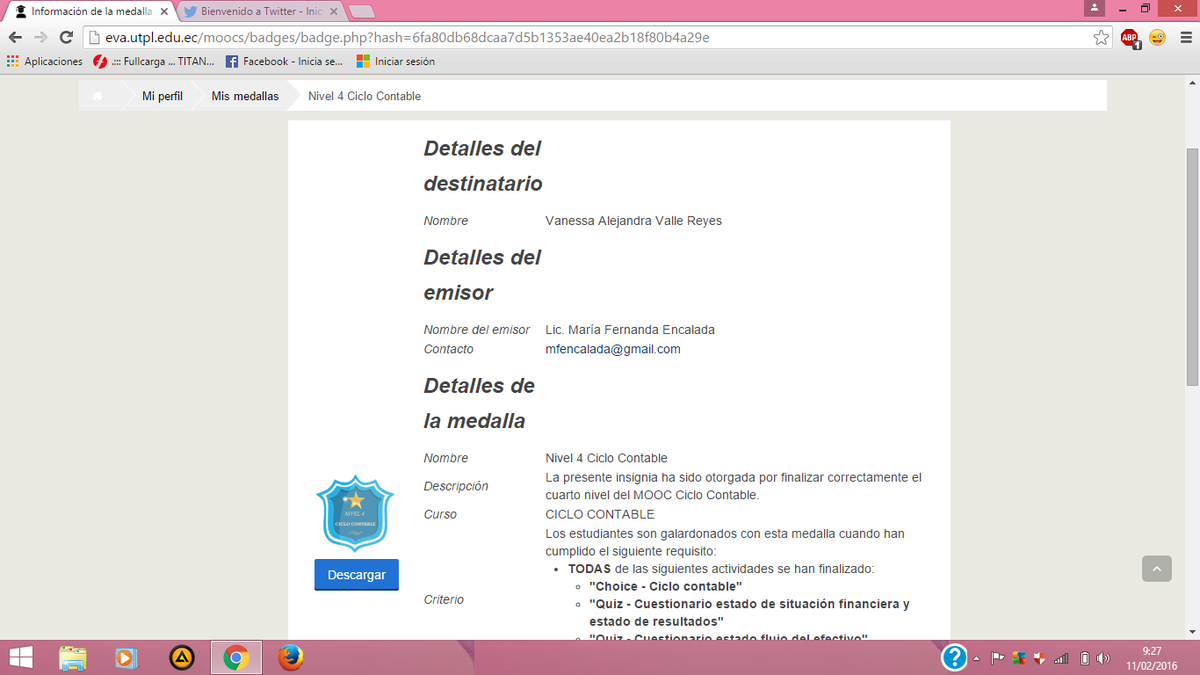The height and width of the screenshot is (675, 1200).
Task: Go to Mis medallas breadcrumb
Action: point(245,96)
